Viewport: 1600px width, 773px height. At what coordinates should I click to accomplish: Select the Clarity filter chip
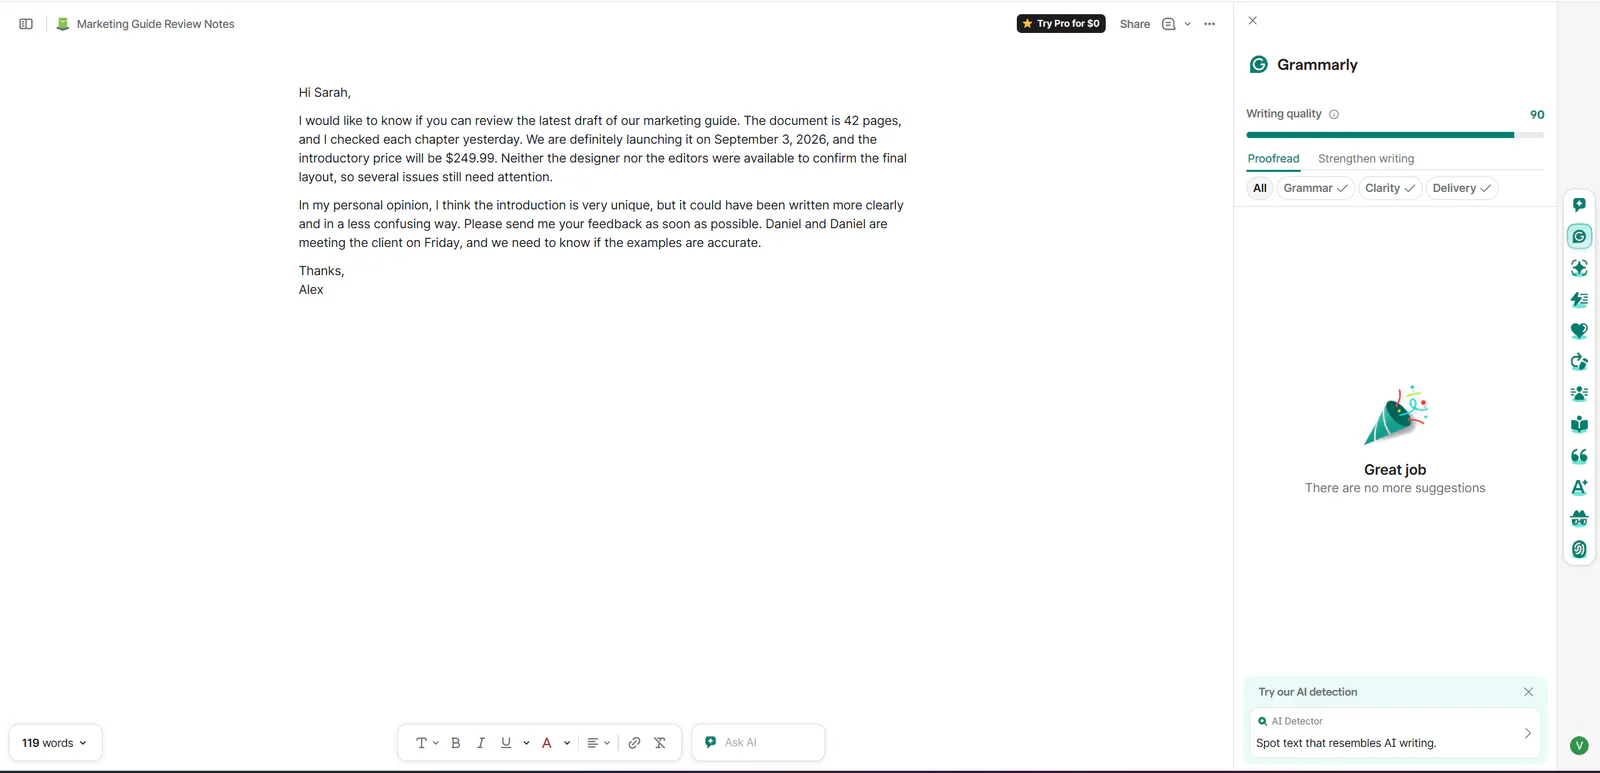coord(1390,188)
